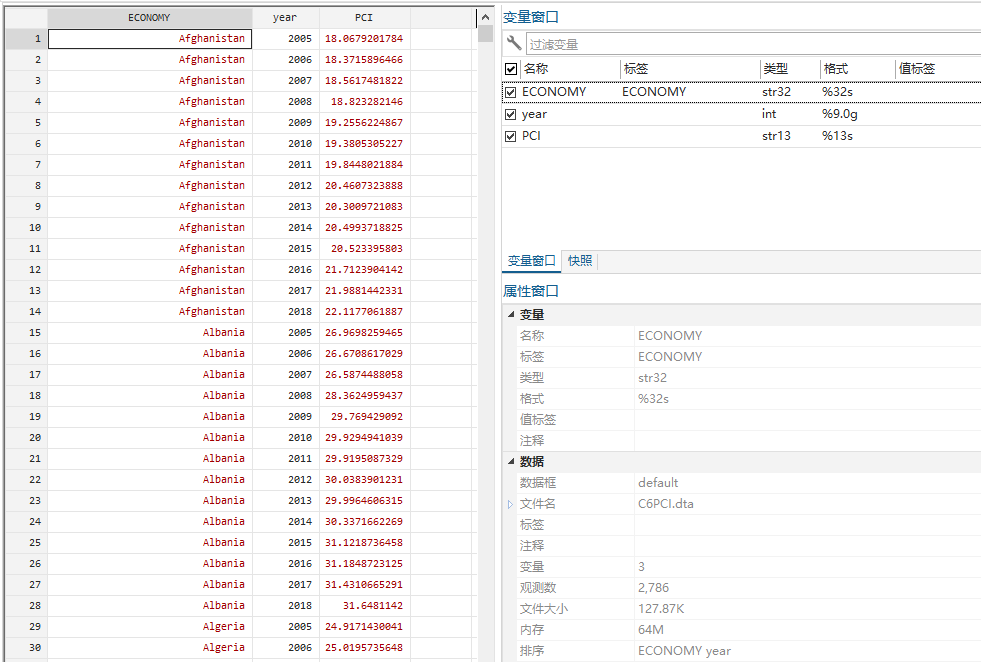The height and width of the screenshot is (662, 981).
Task: Click the 数据框 value default
Action: pos(658,483)
